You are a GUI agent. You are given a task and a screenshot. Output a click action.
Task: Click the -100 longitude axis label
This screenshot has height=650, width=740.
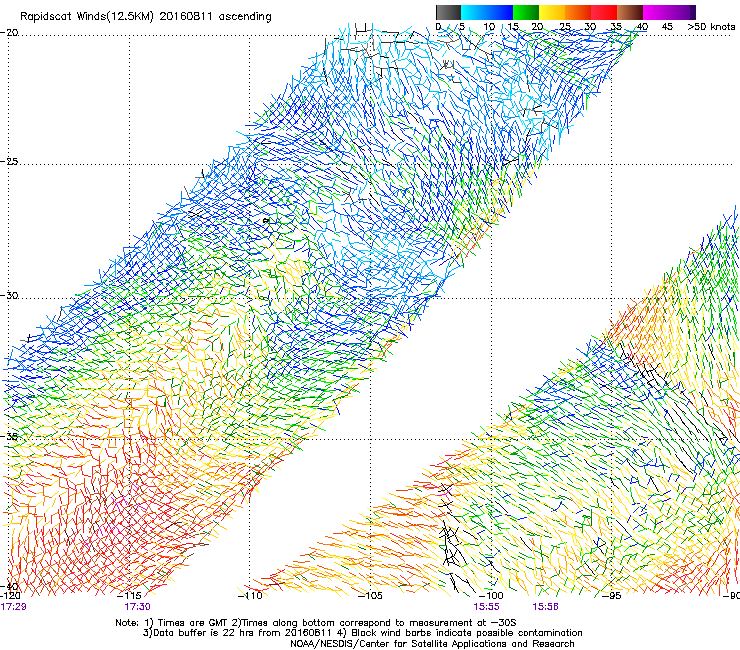pyautogui.click(x=491, y=596)
